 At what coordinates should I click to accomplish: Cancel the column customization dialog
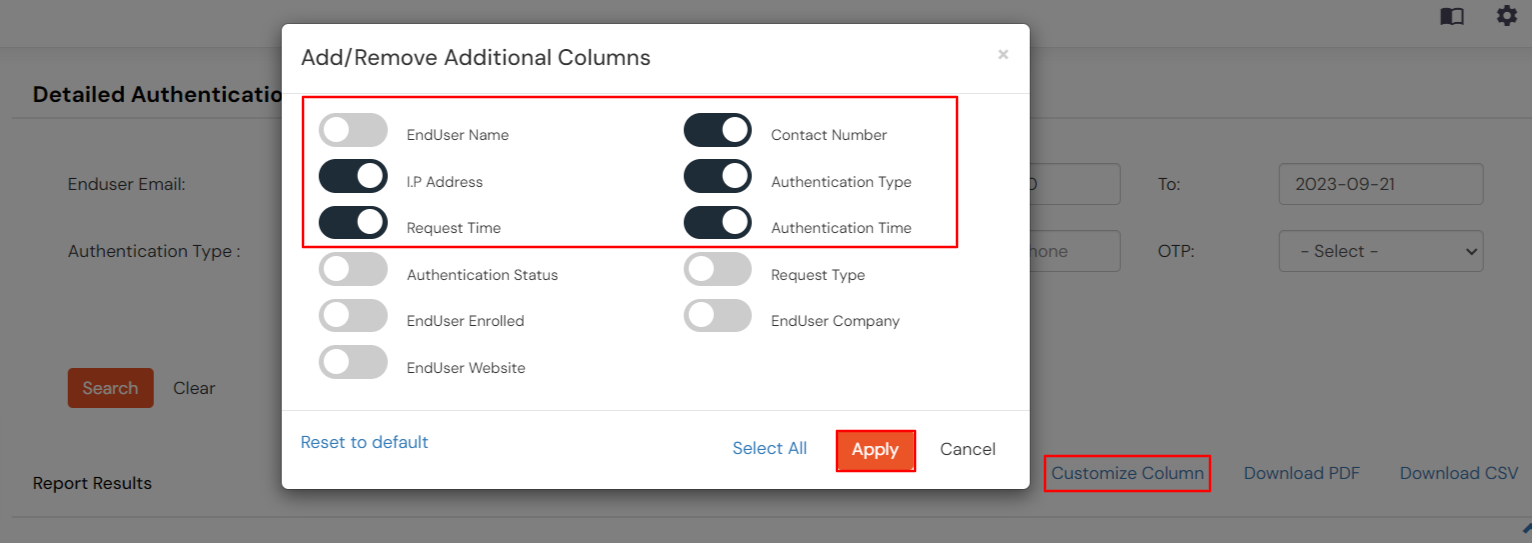(x=967, y=450)
